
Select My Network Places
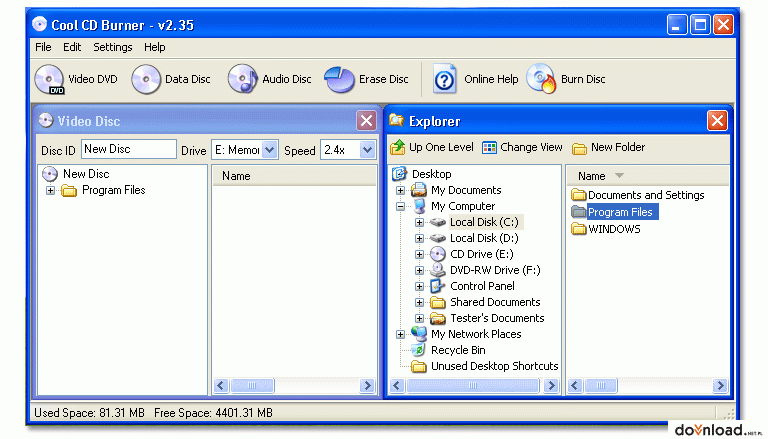(466, 334)
